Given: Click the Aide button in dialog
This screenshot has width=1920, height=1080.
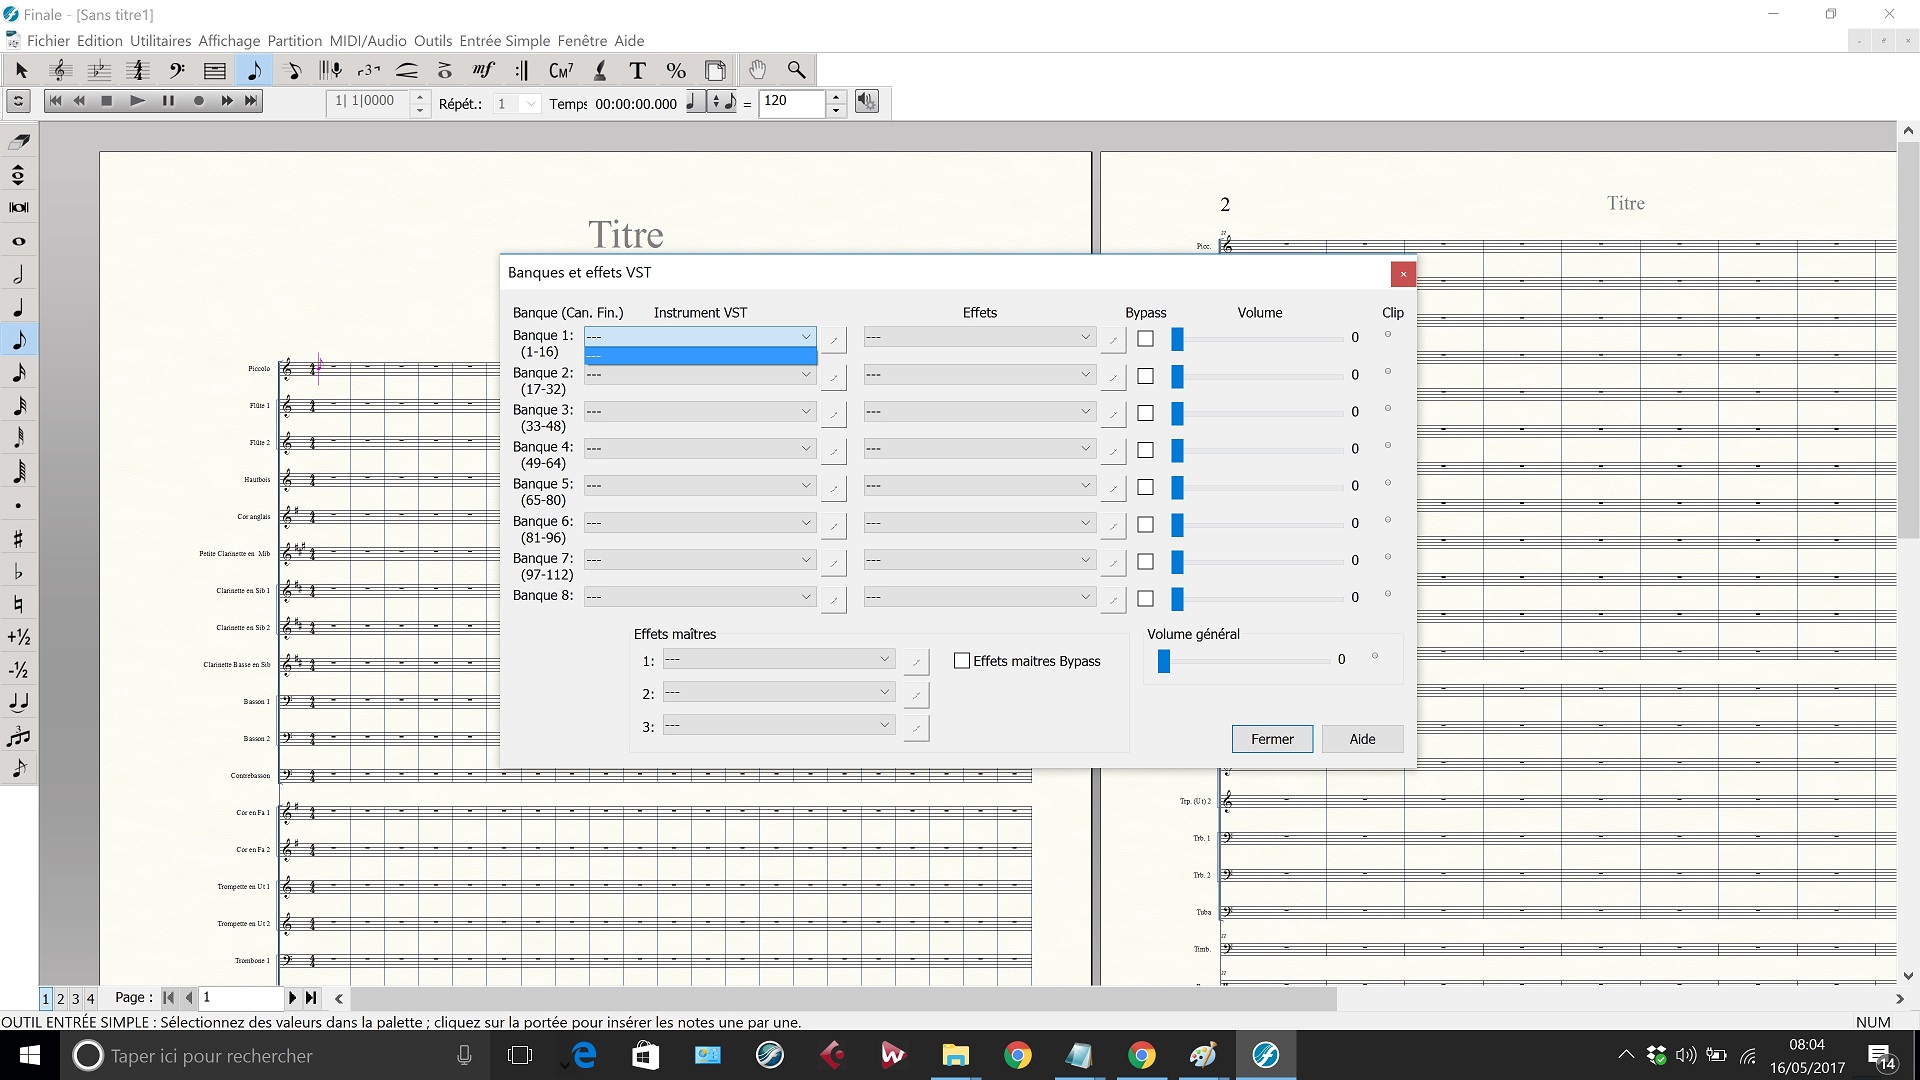Looking at the screenshot, I should (1362, 739).
